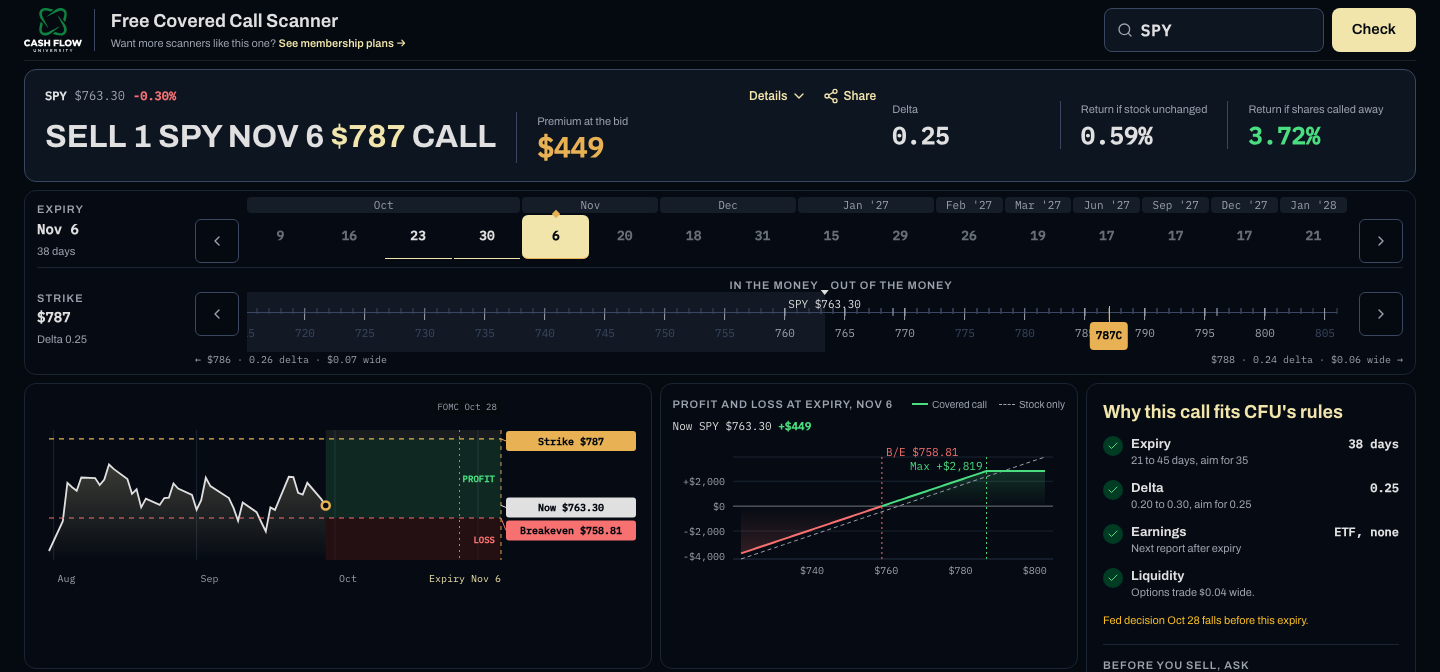Click the Fed decision Oct 28 notice
Viewport: 1440px width, 672px height.
(x=1205, y=620)
